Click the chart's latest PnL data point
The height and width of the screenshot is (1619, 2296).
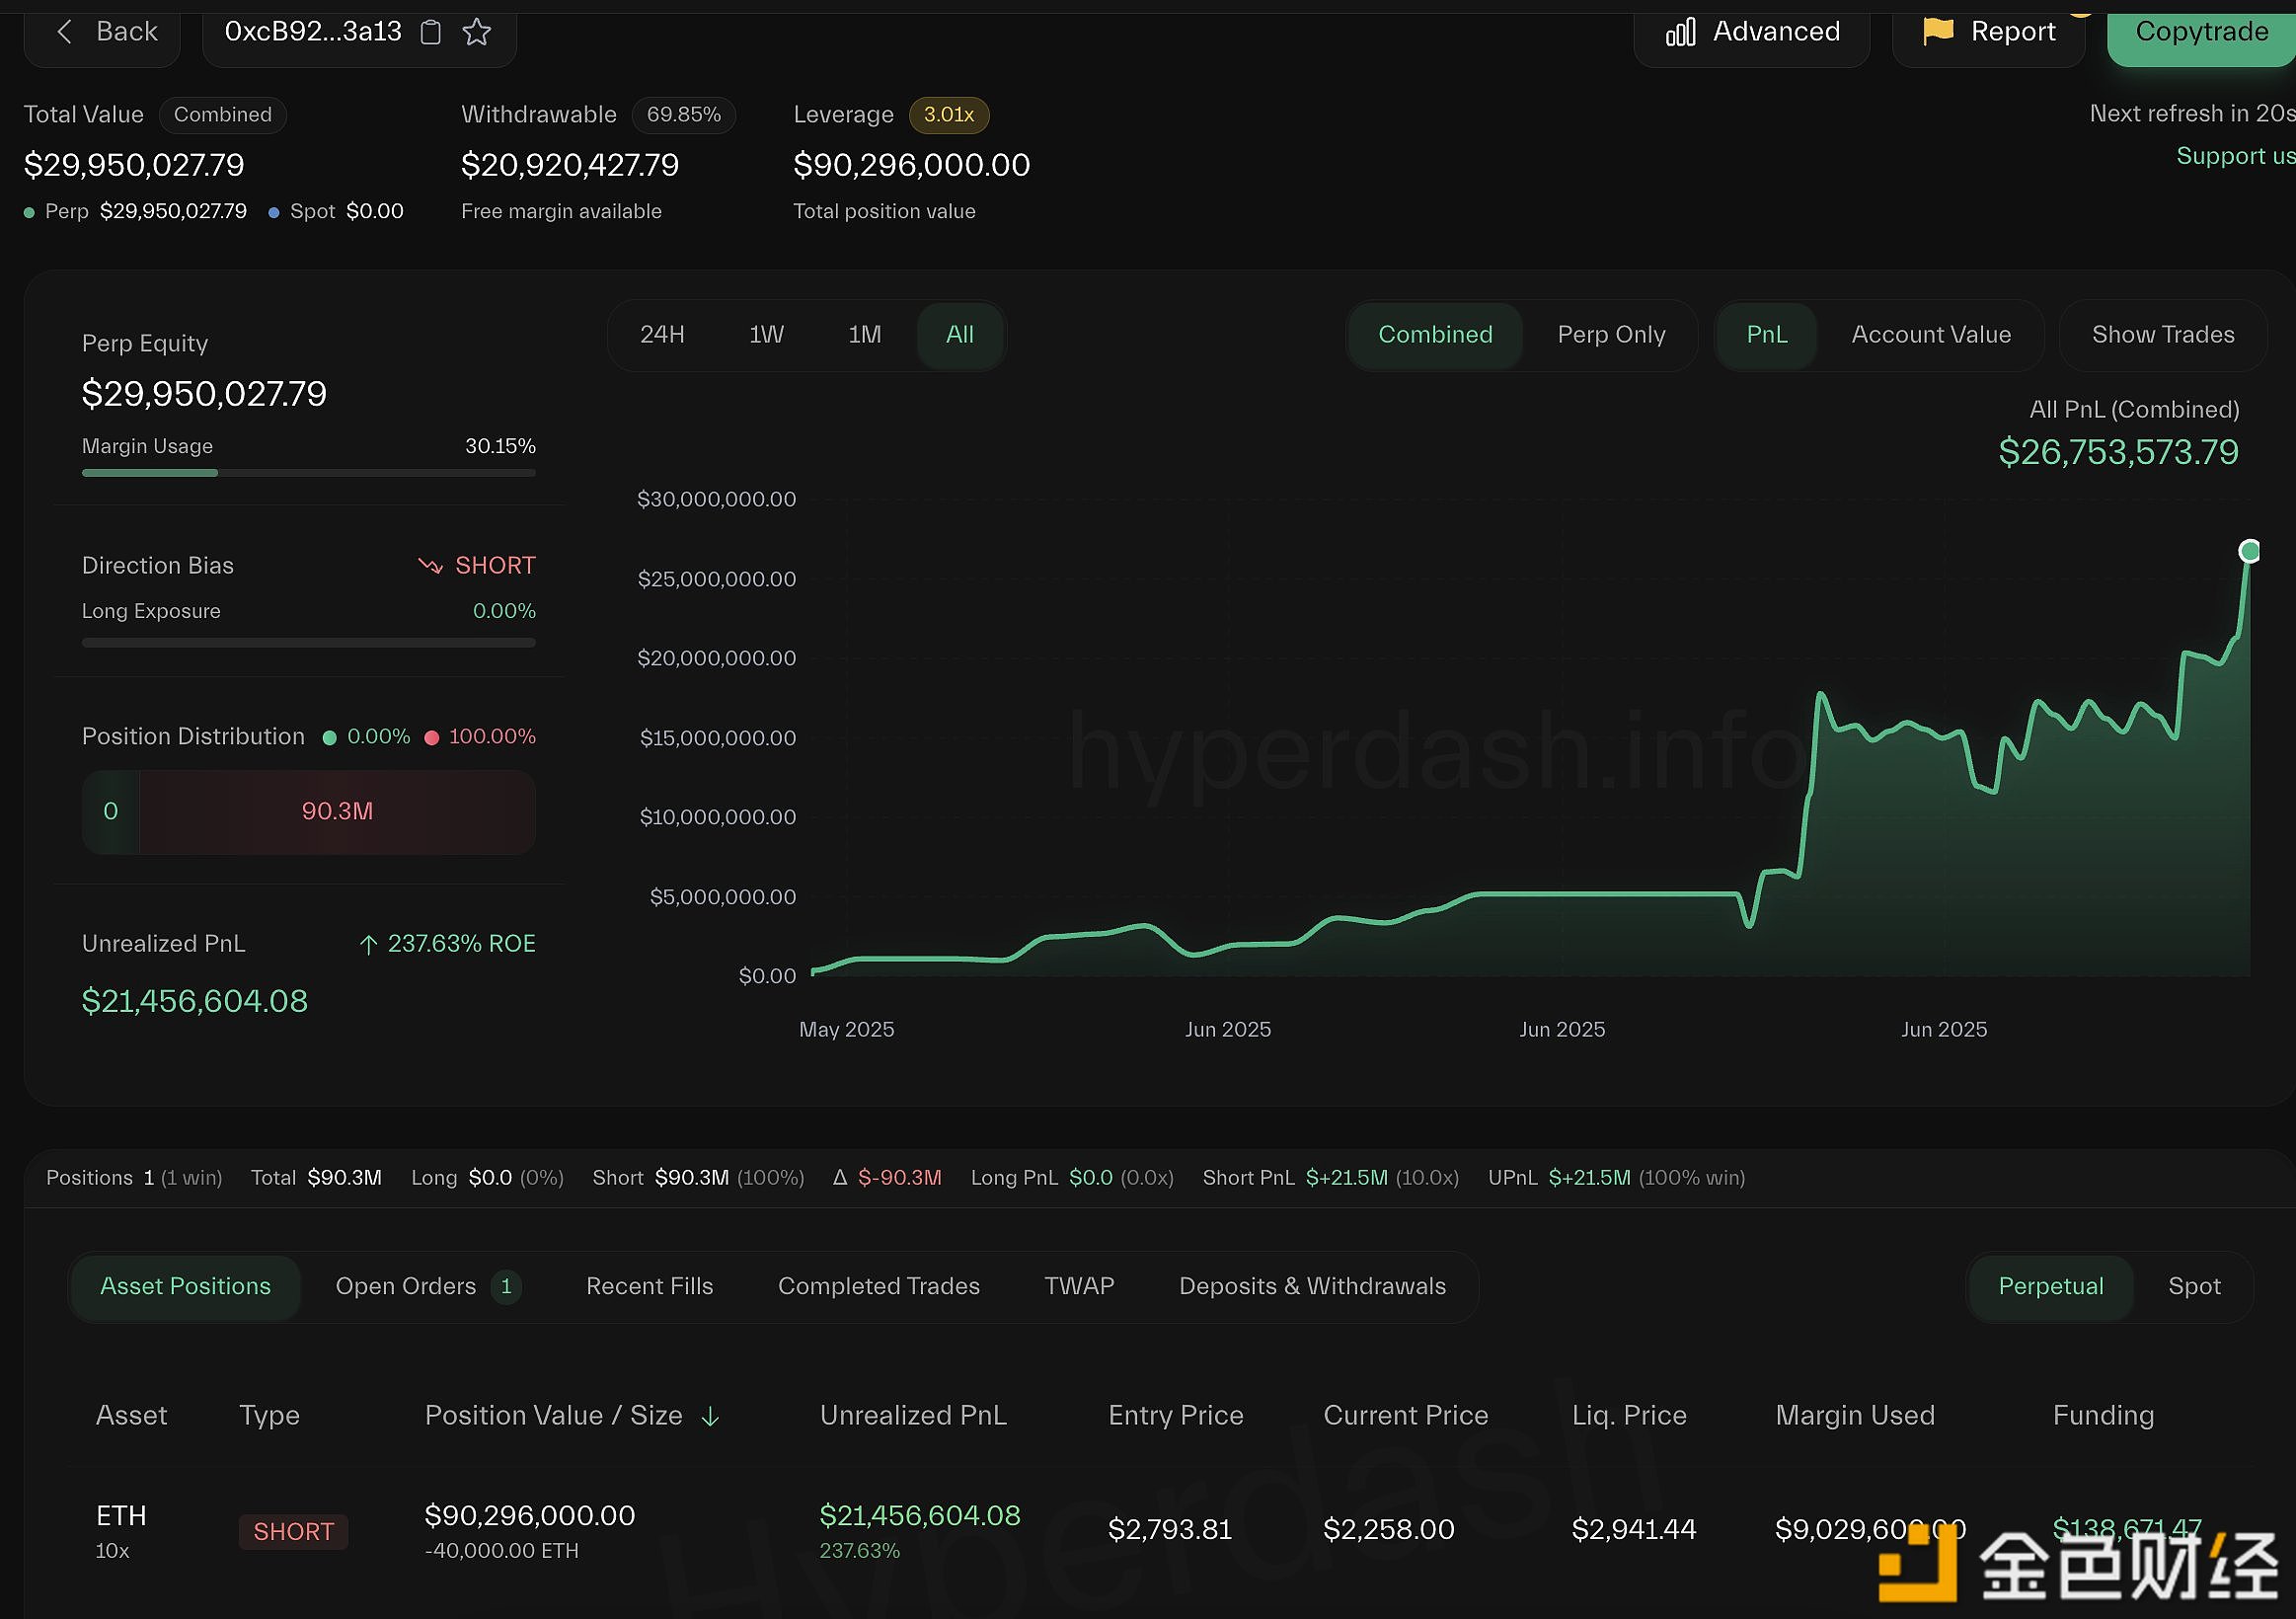point(2249,551)
